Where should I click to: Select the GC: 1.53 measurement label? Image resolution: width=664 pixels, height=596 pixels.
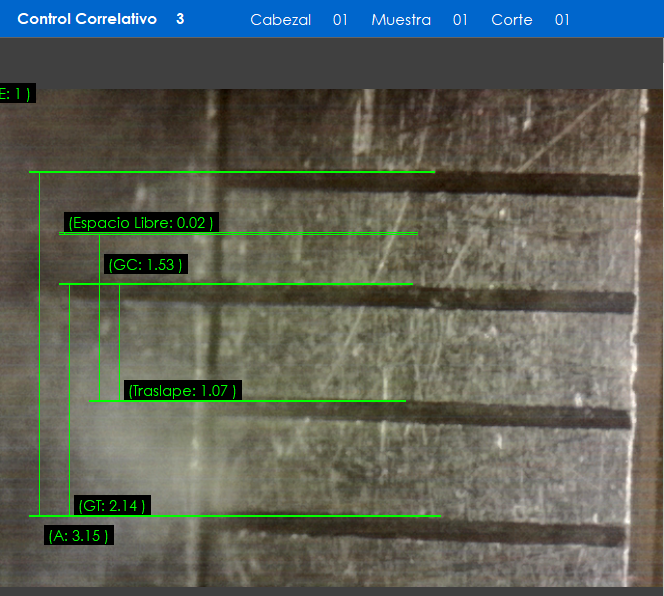point(144,265)
